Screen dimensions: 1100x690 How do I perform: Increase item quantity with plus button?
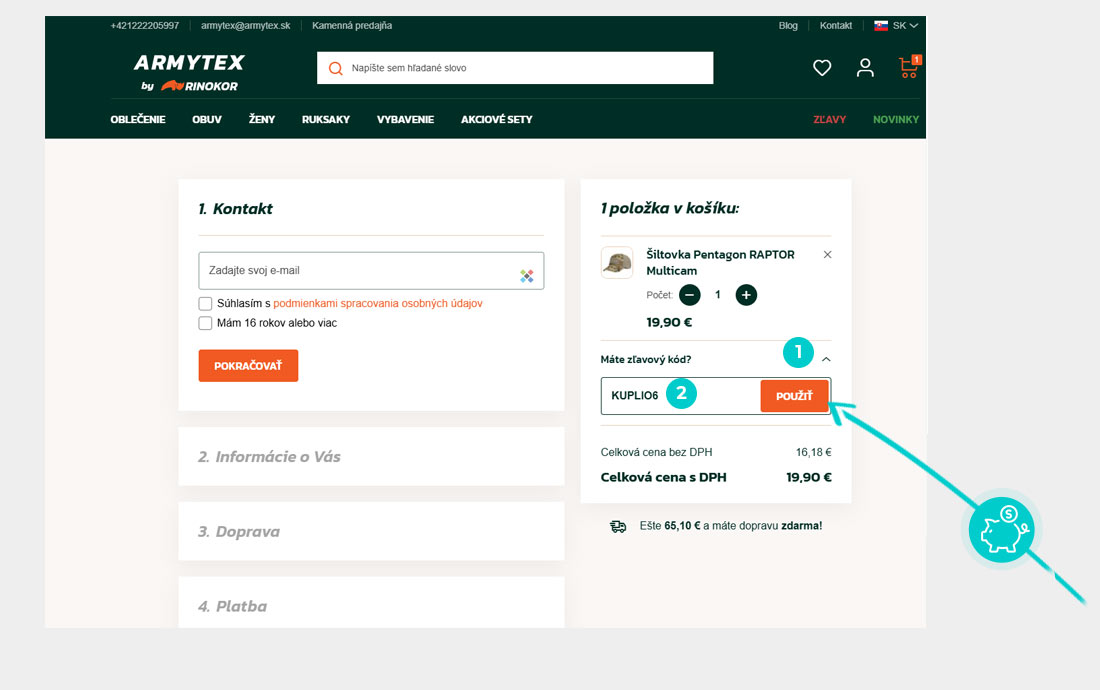(746, 295)
